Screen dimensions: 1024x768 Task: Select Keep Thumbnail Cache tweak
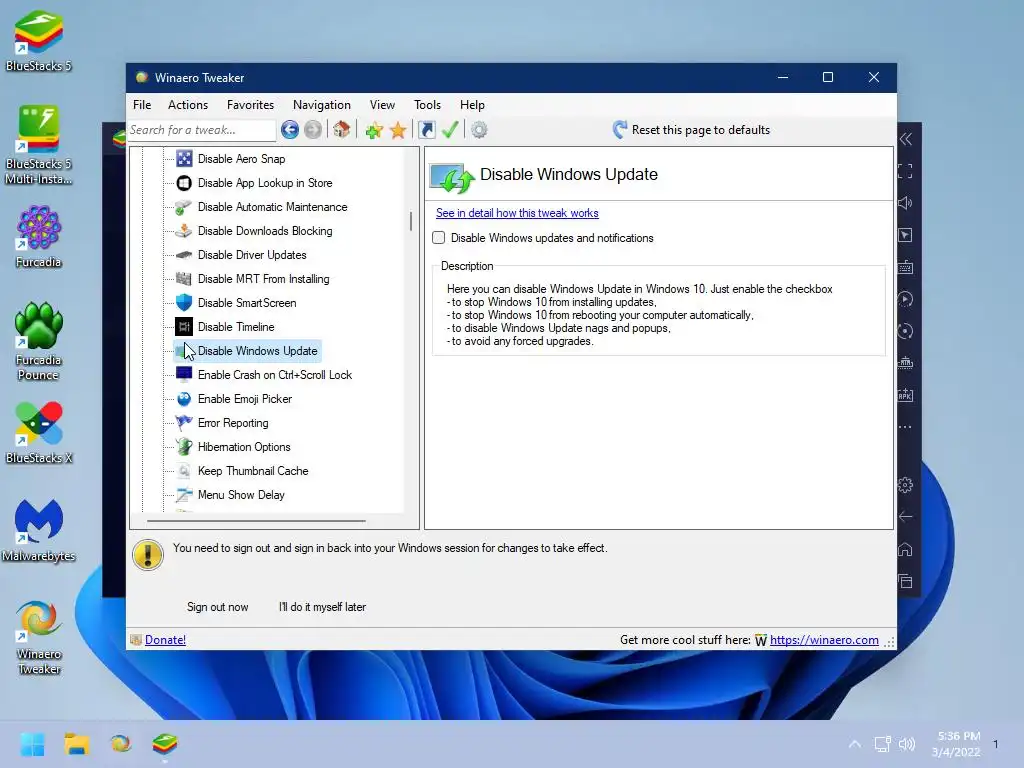pos(253,471)
